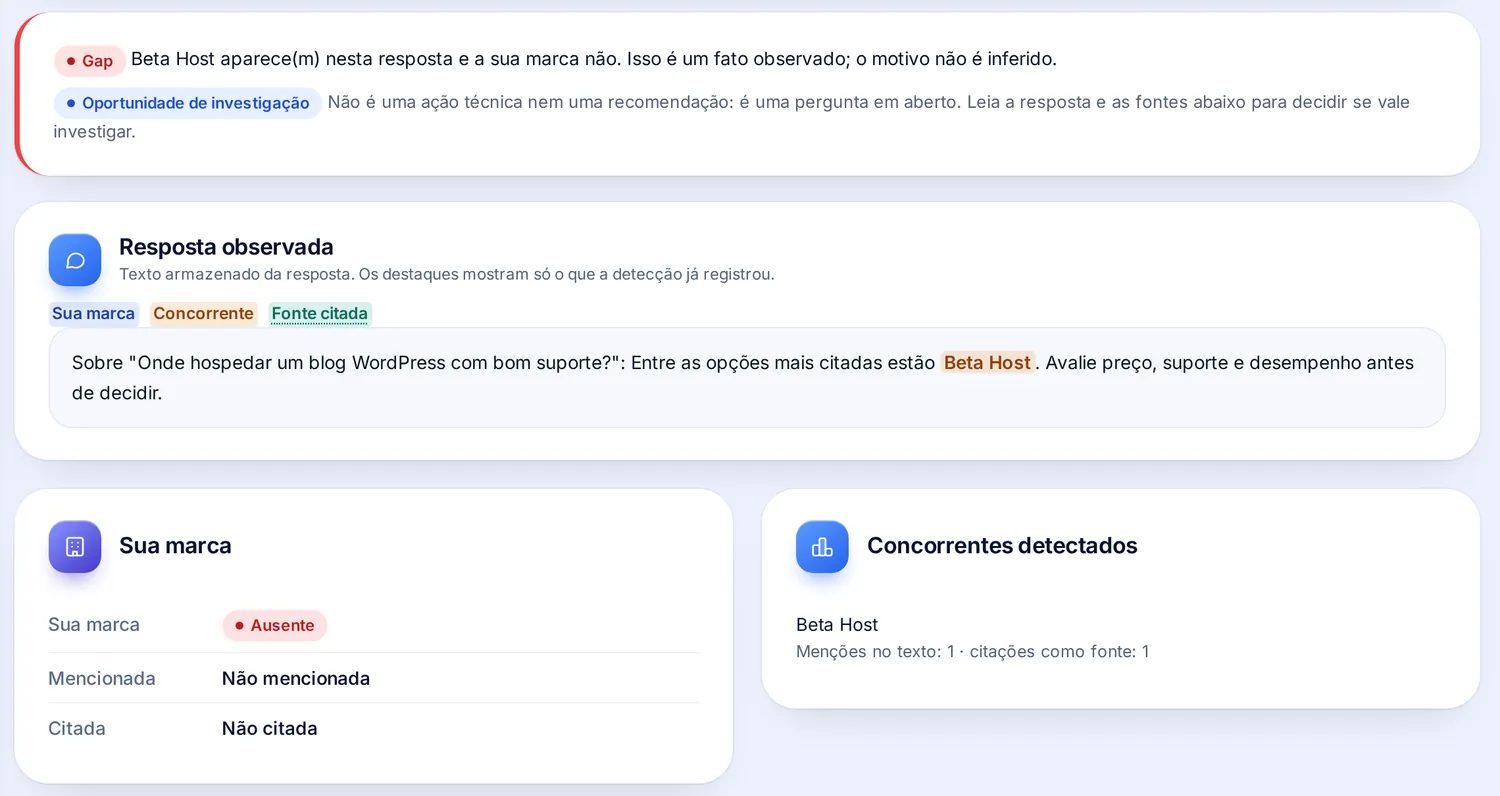Click the 'Não é uma ação técnica' explanation text
This screenshot has width=1500, height=796.
click(x=732, y=116)
